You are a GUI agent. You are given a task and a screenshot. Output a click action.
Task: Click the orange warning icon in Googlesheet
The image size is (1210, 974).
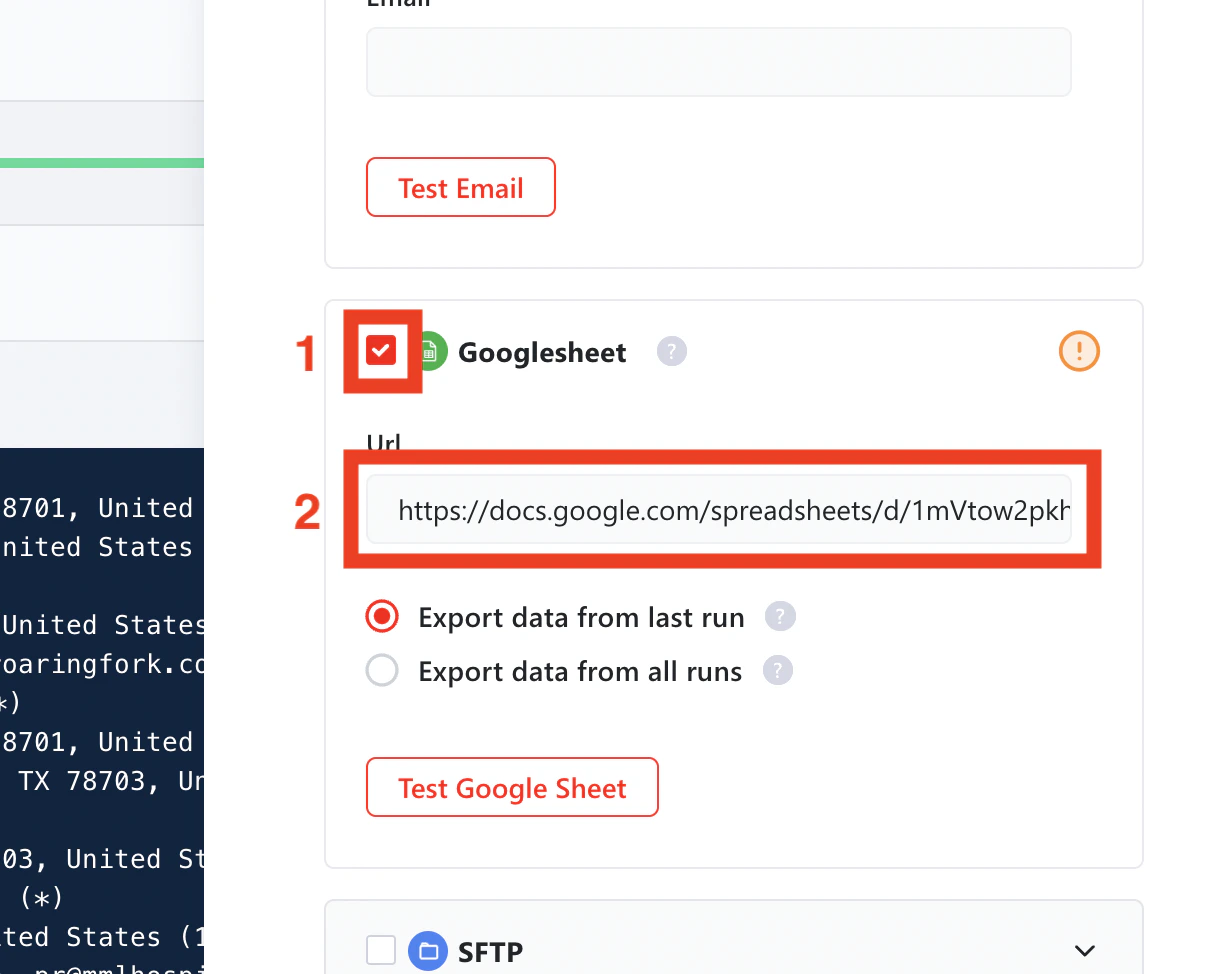(1079, 351)
